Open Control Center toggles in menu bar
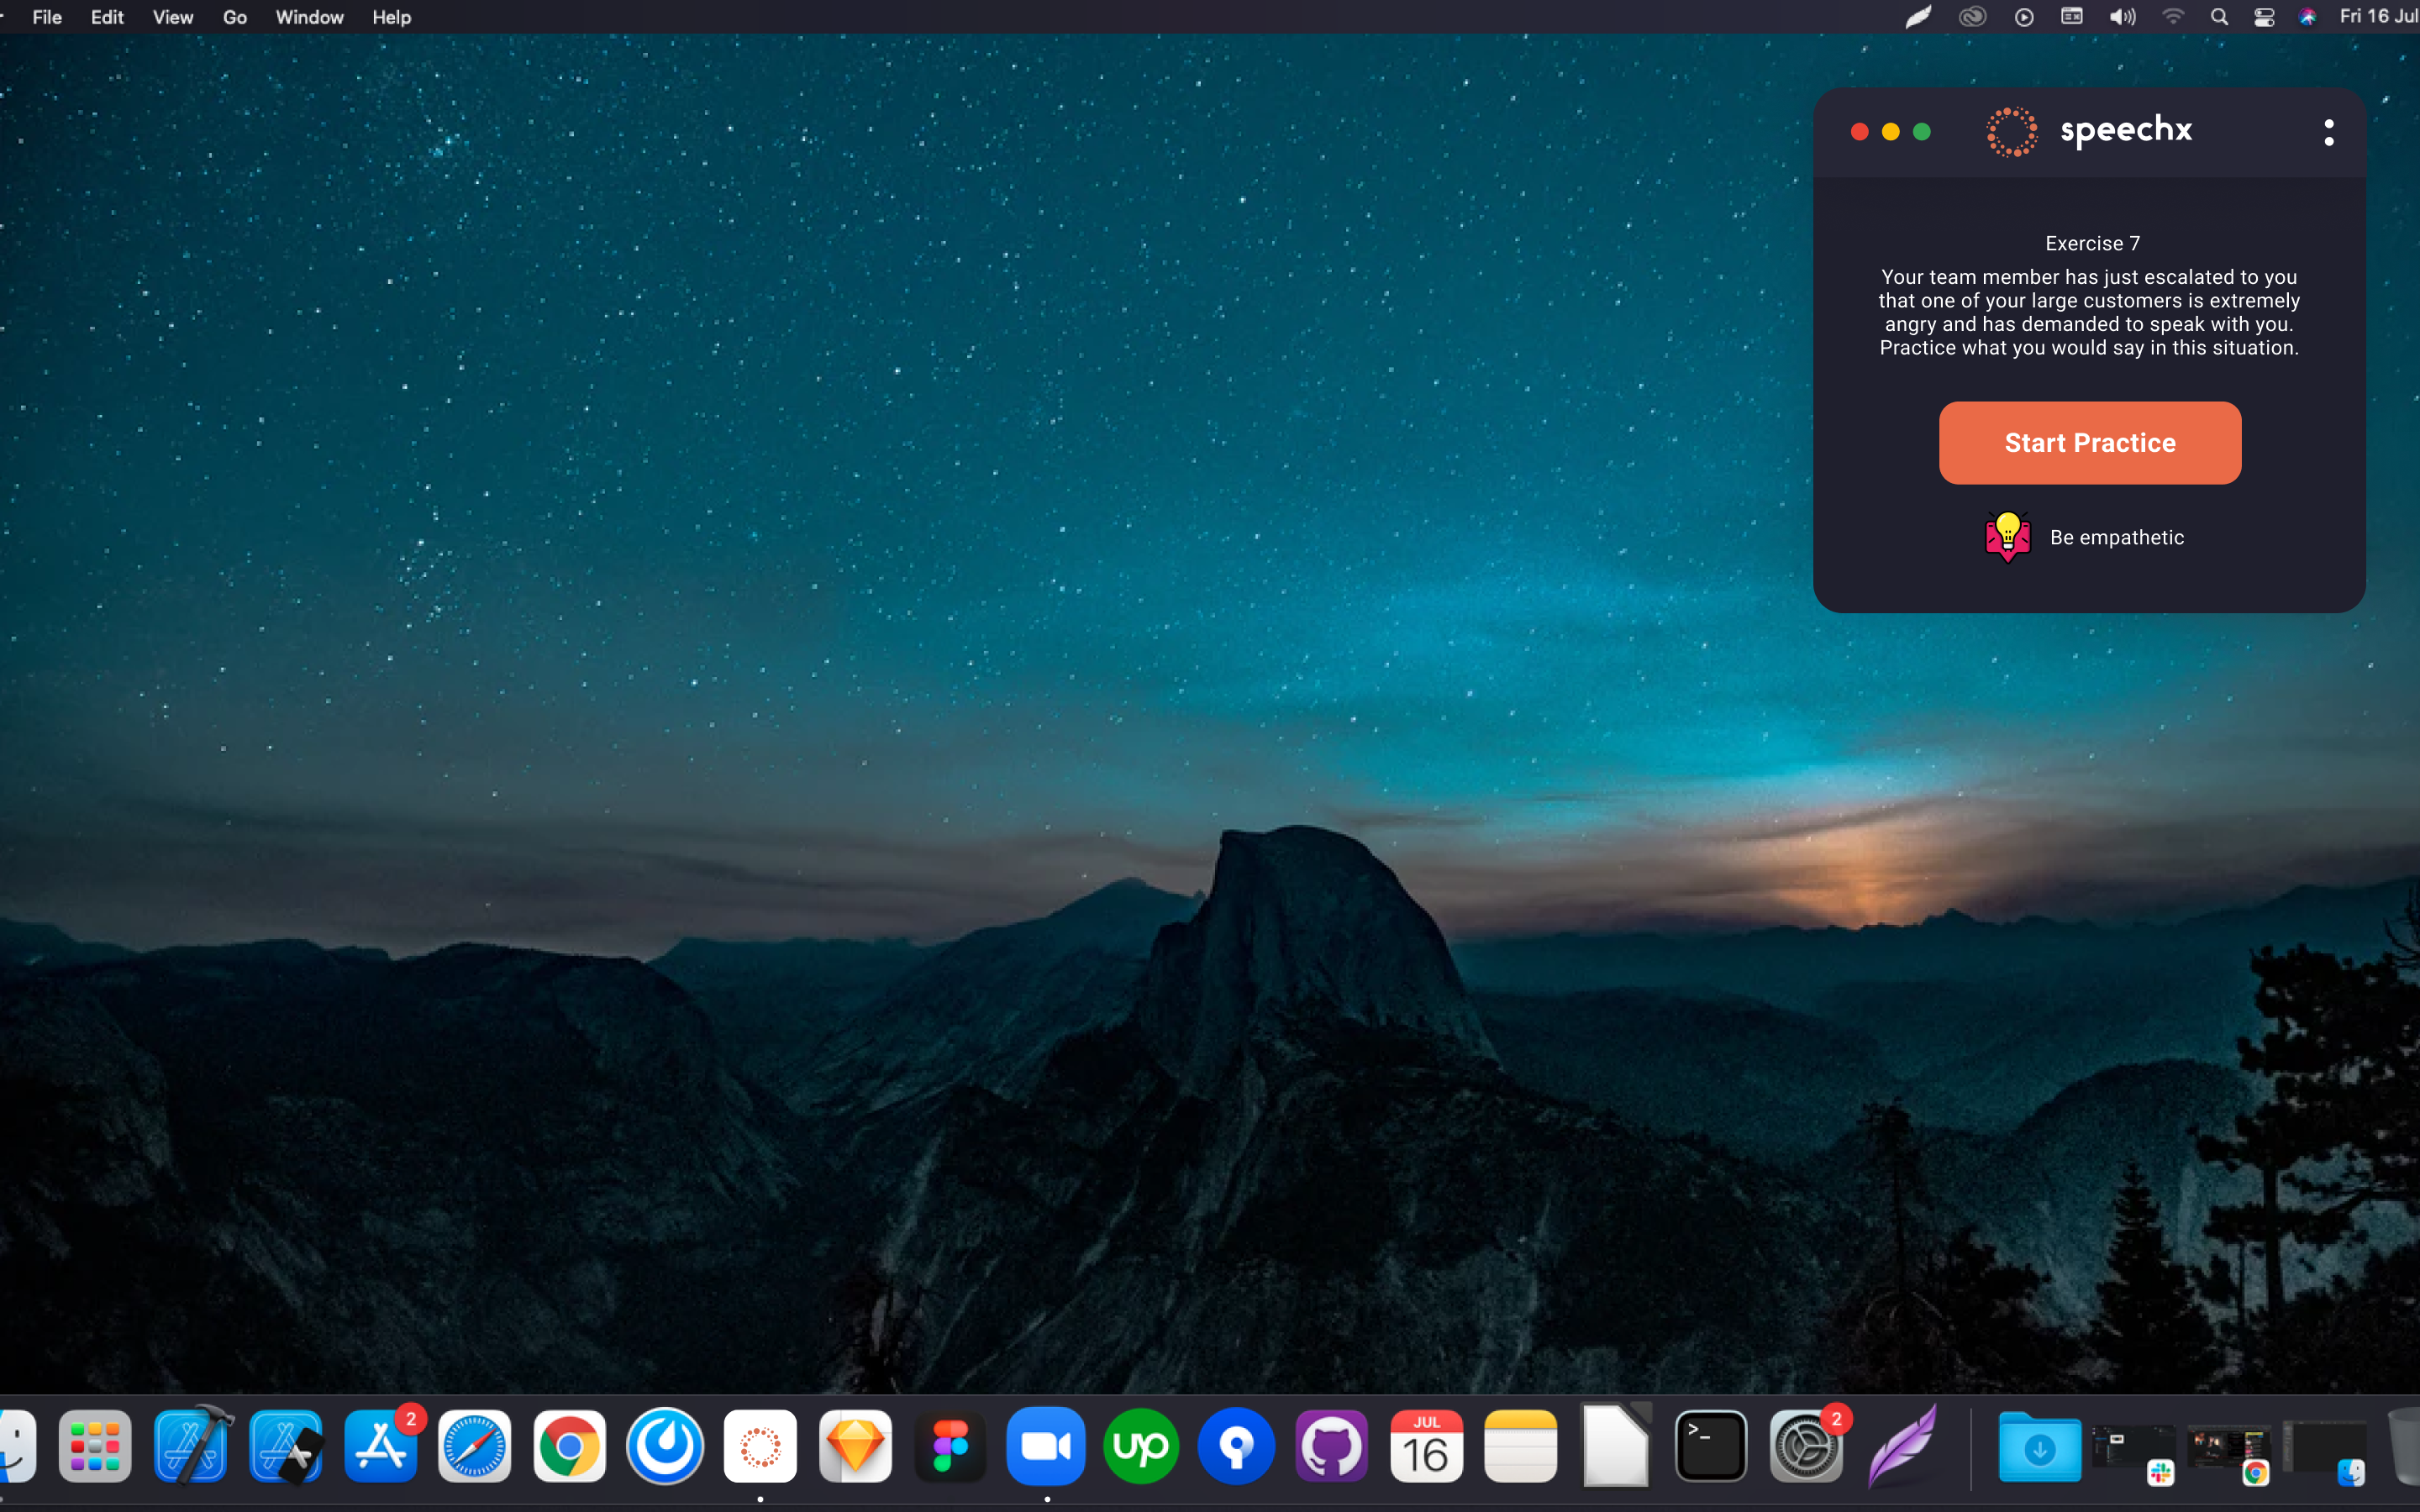 (x=2264, y=17)
